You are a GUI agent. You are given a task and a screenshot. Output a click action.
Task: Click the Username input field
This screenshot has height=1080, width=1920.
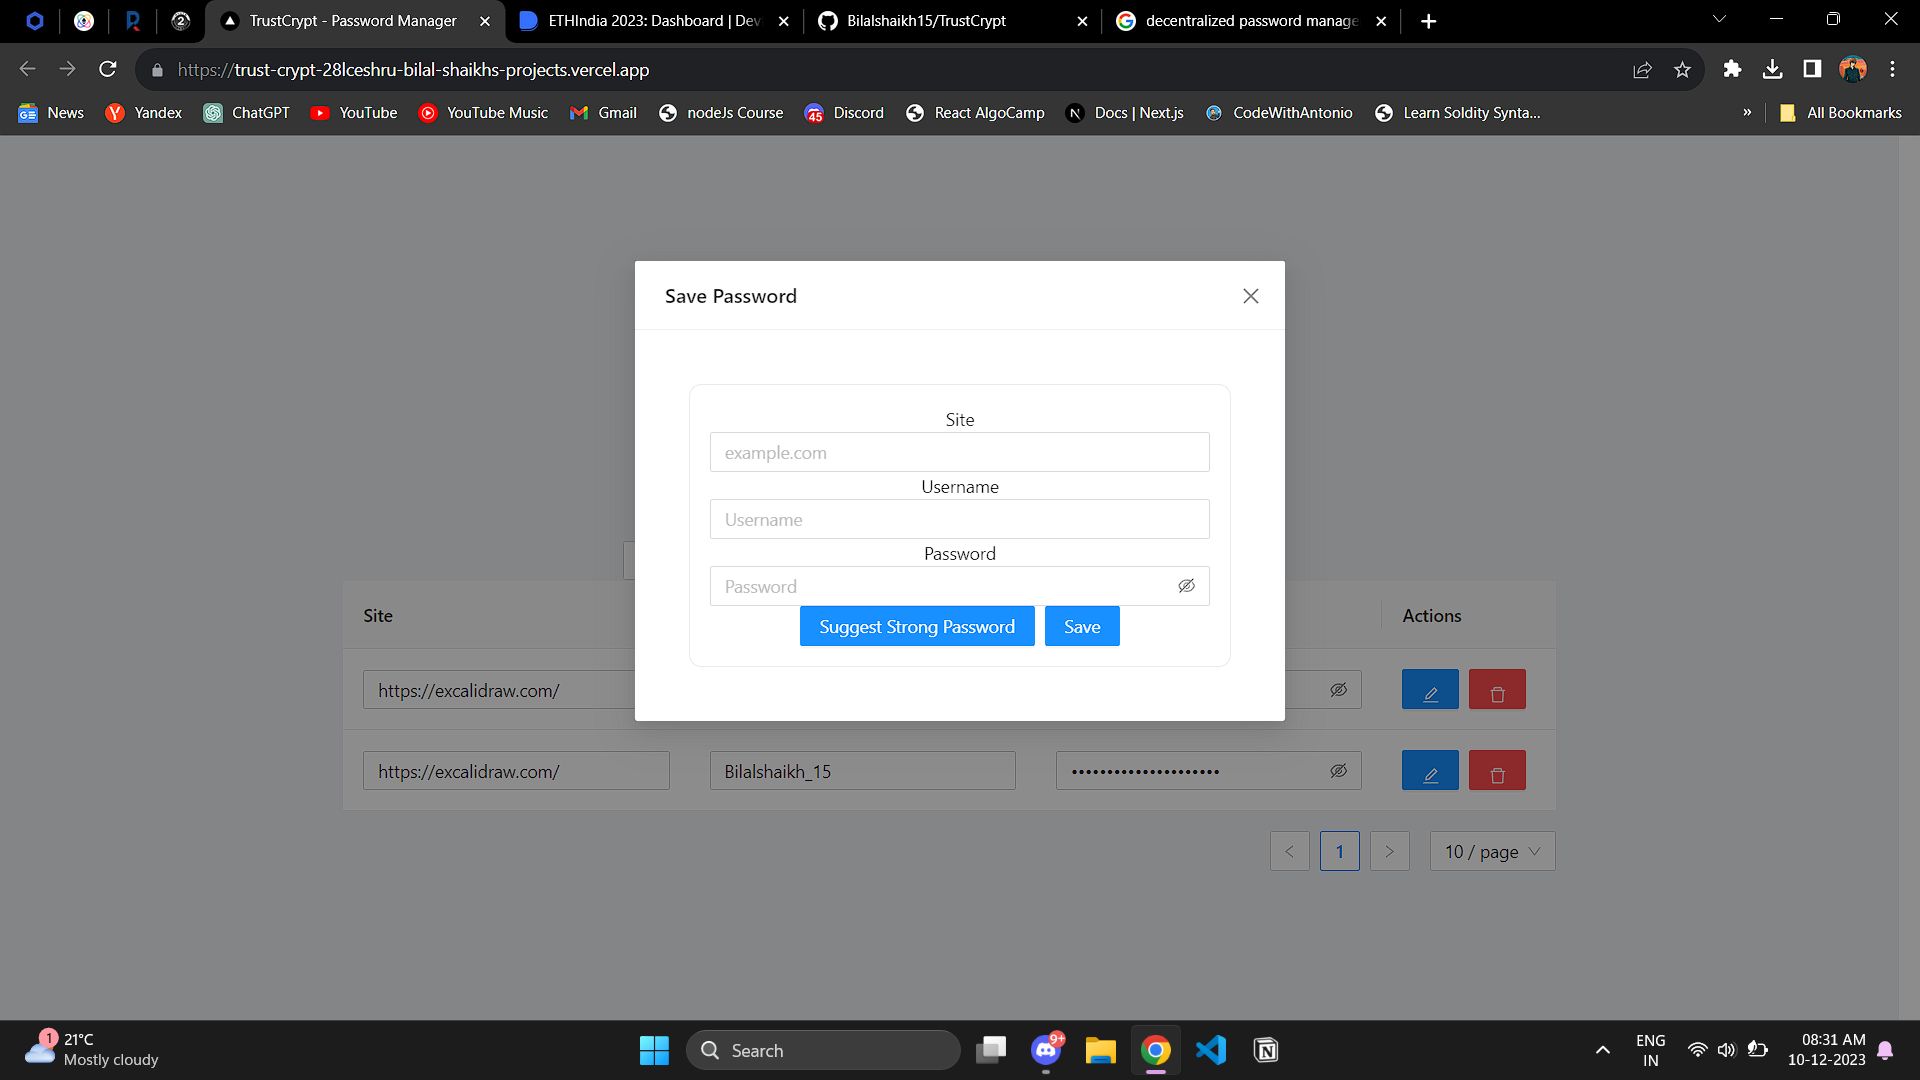(x=959, y=518)
